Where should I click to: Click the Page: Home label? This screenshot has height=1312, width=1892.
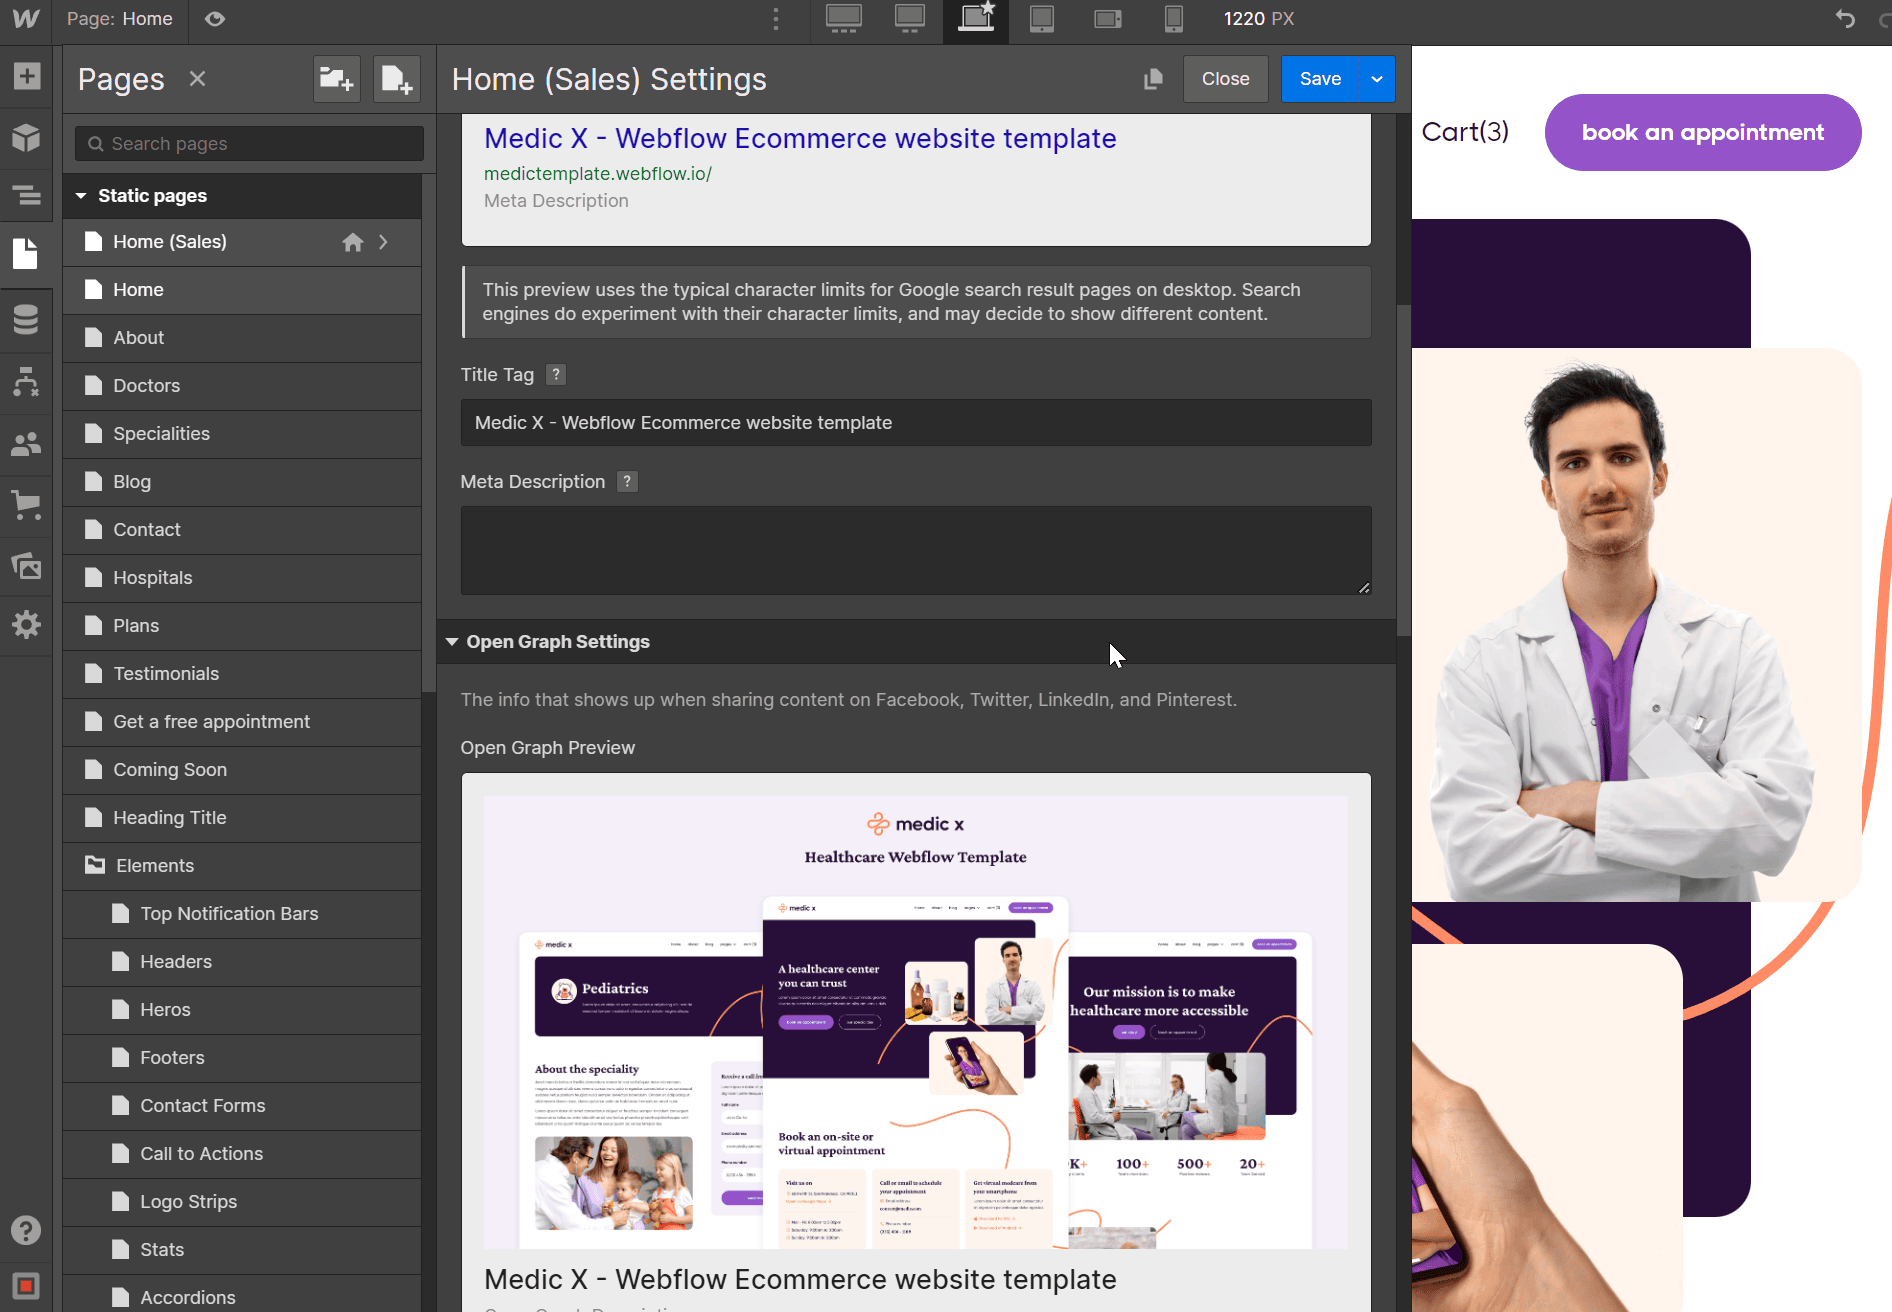point(120,19)
